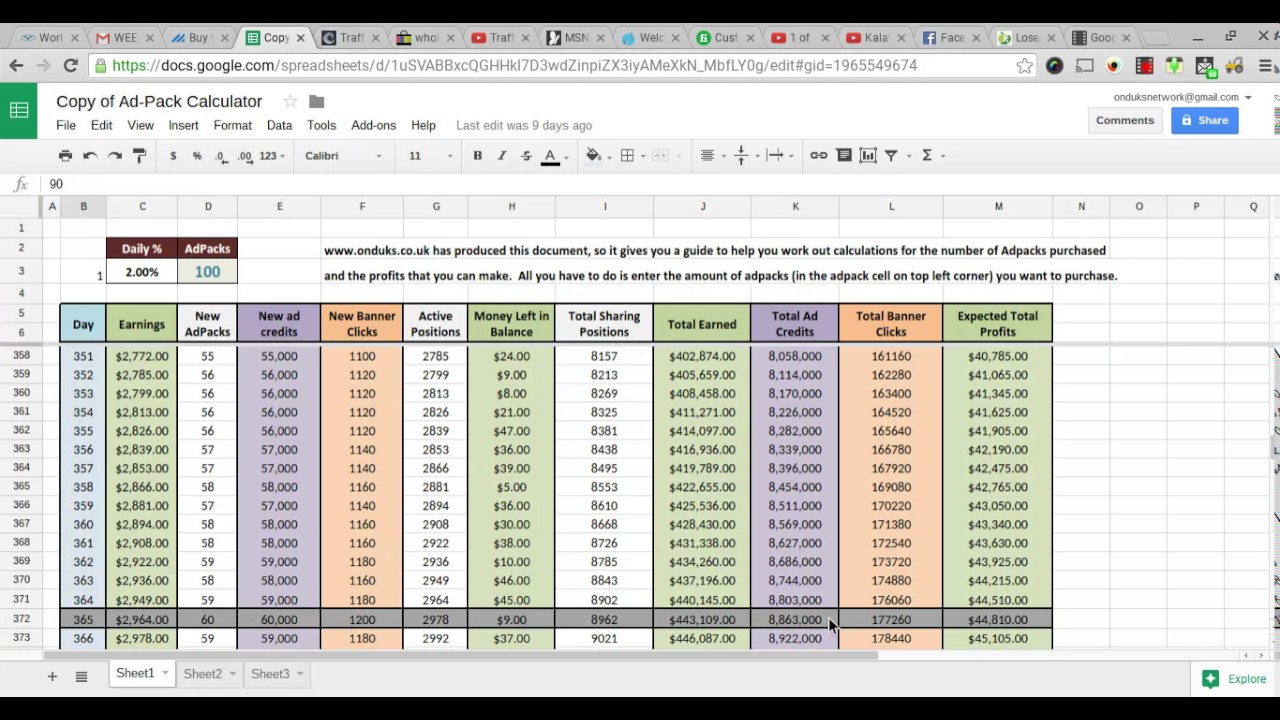
Task: Open the Chrome menu icon
Action: [x=1266, y=65]
